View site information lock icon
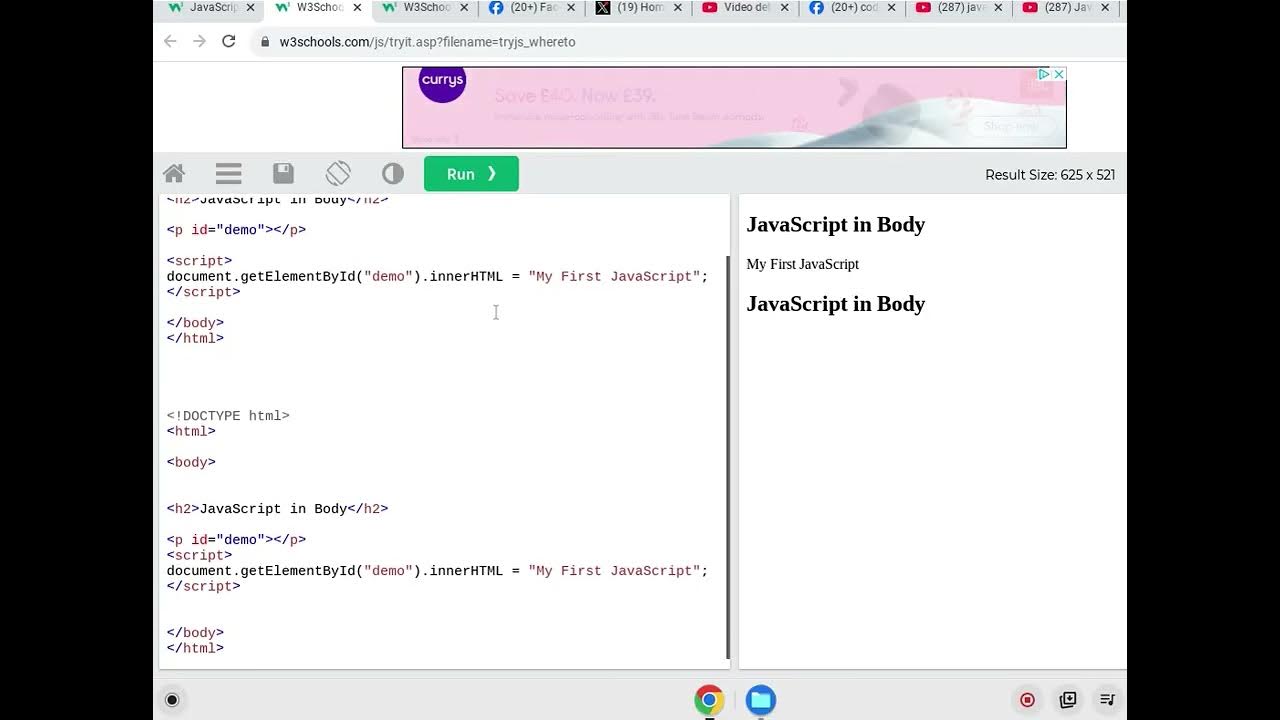Image resolution: width=1280 pixels, height=720 pixels. tap(265, 42)
